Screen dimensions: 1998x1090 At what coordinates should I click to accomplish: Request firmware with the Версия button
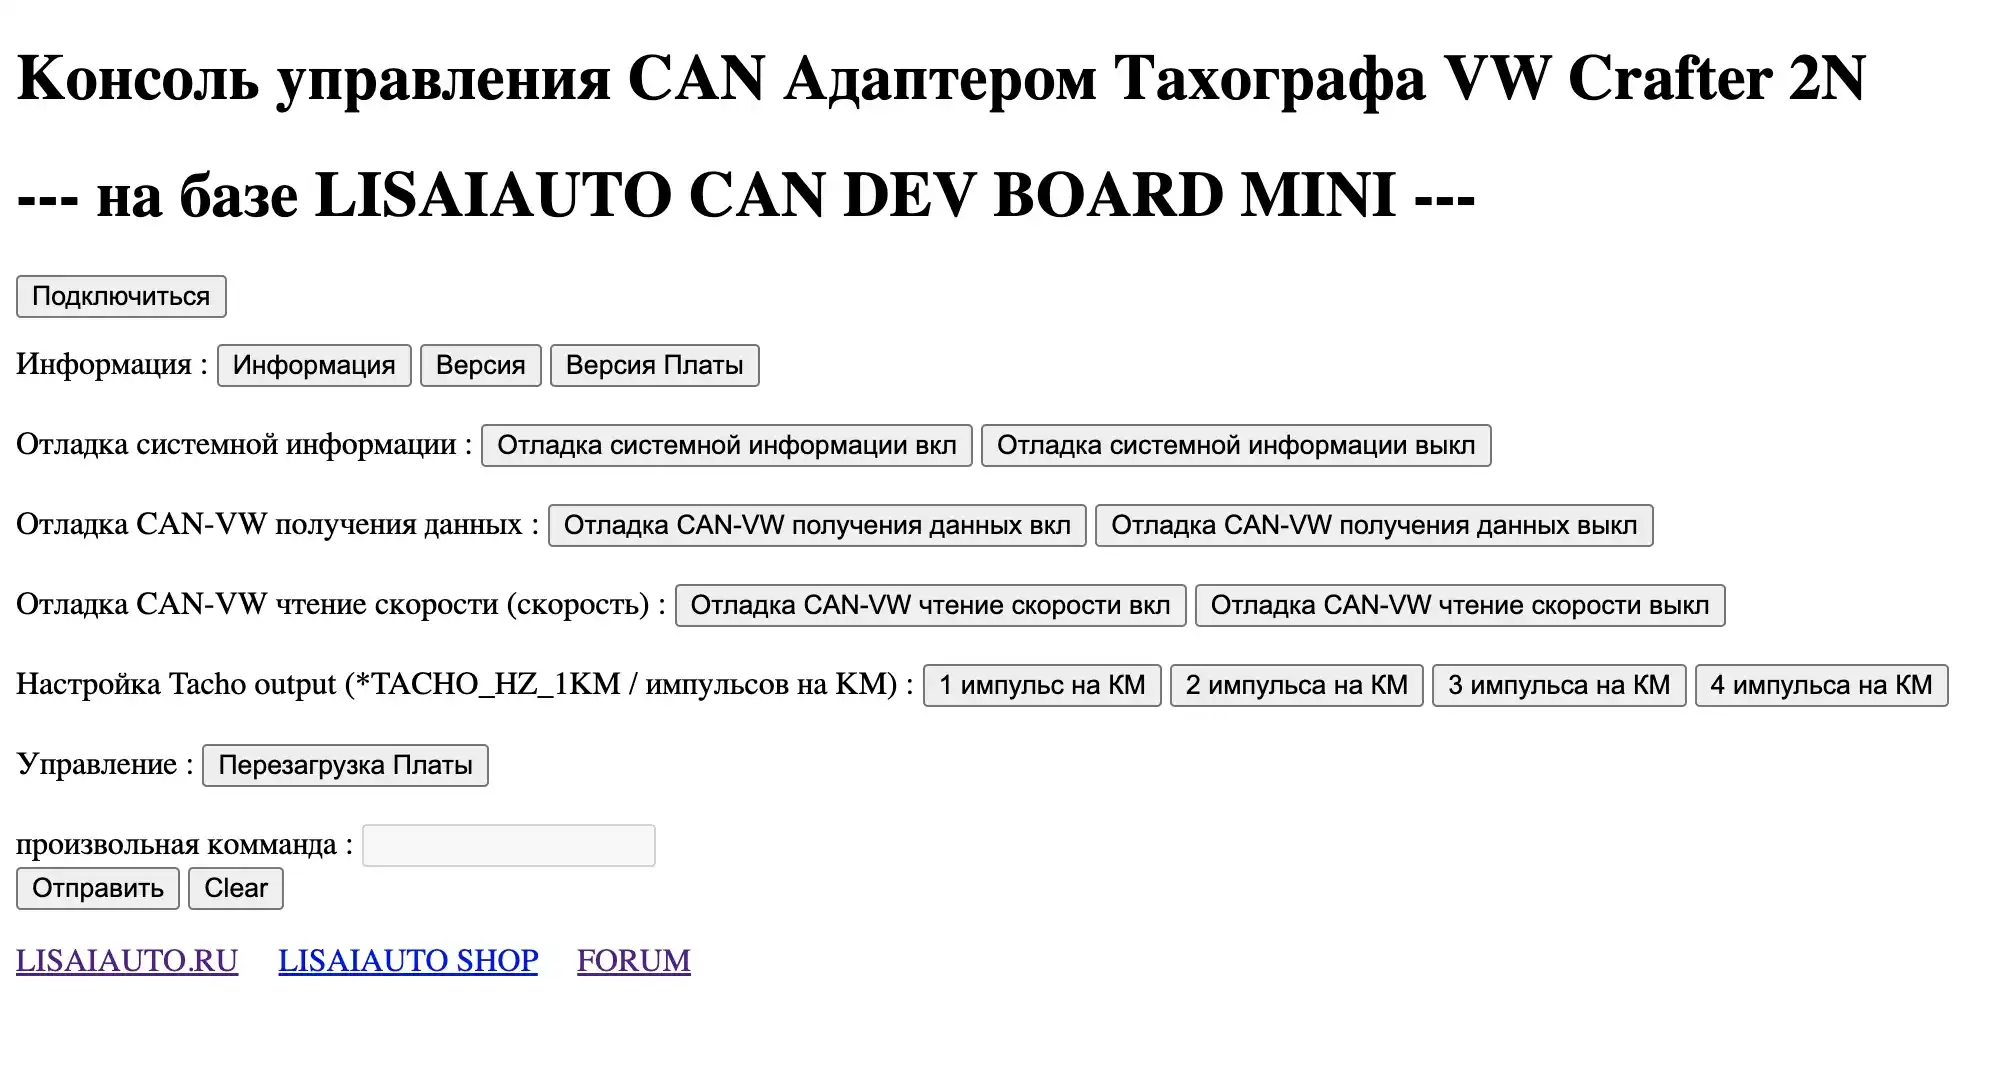[x=480, y=366]
